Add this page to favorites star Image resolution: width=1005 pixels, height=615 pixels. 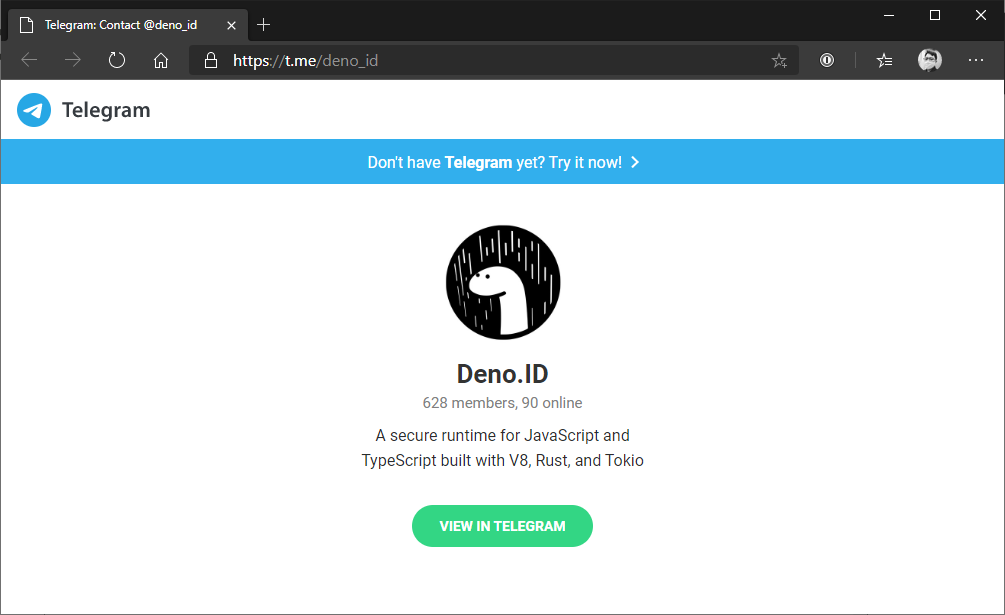tap(779, 61)
